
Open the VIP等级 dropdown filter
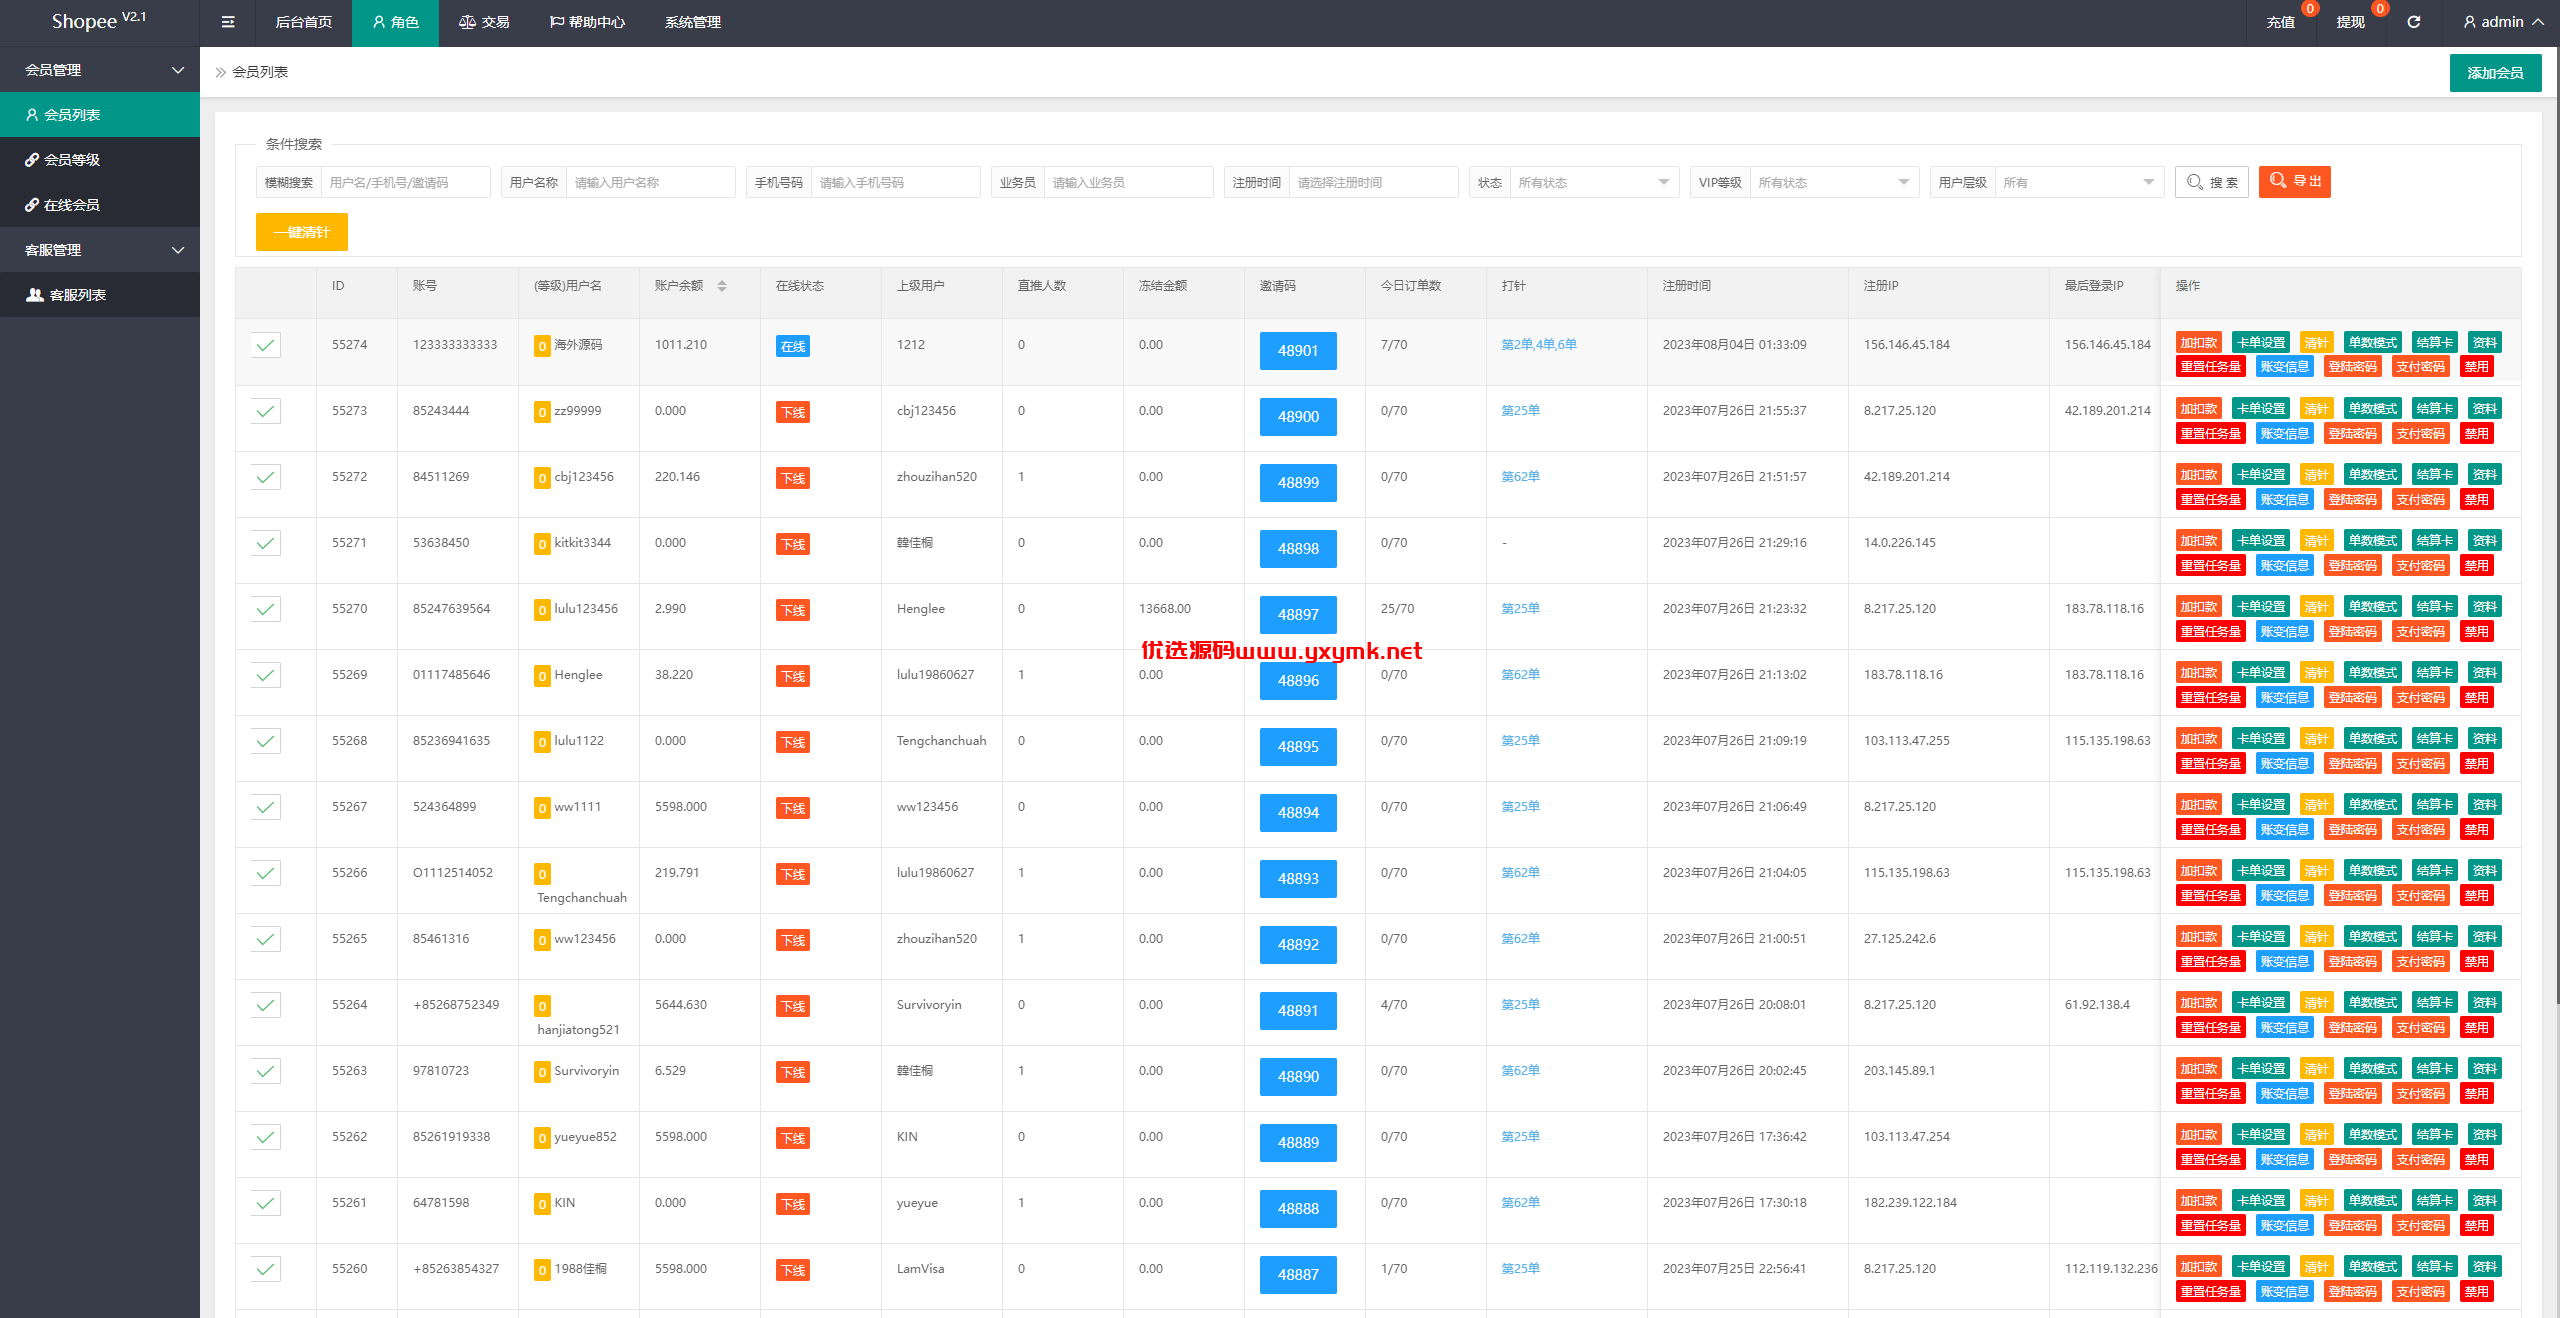1834,182
